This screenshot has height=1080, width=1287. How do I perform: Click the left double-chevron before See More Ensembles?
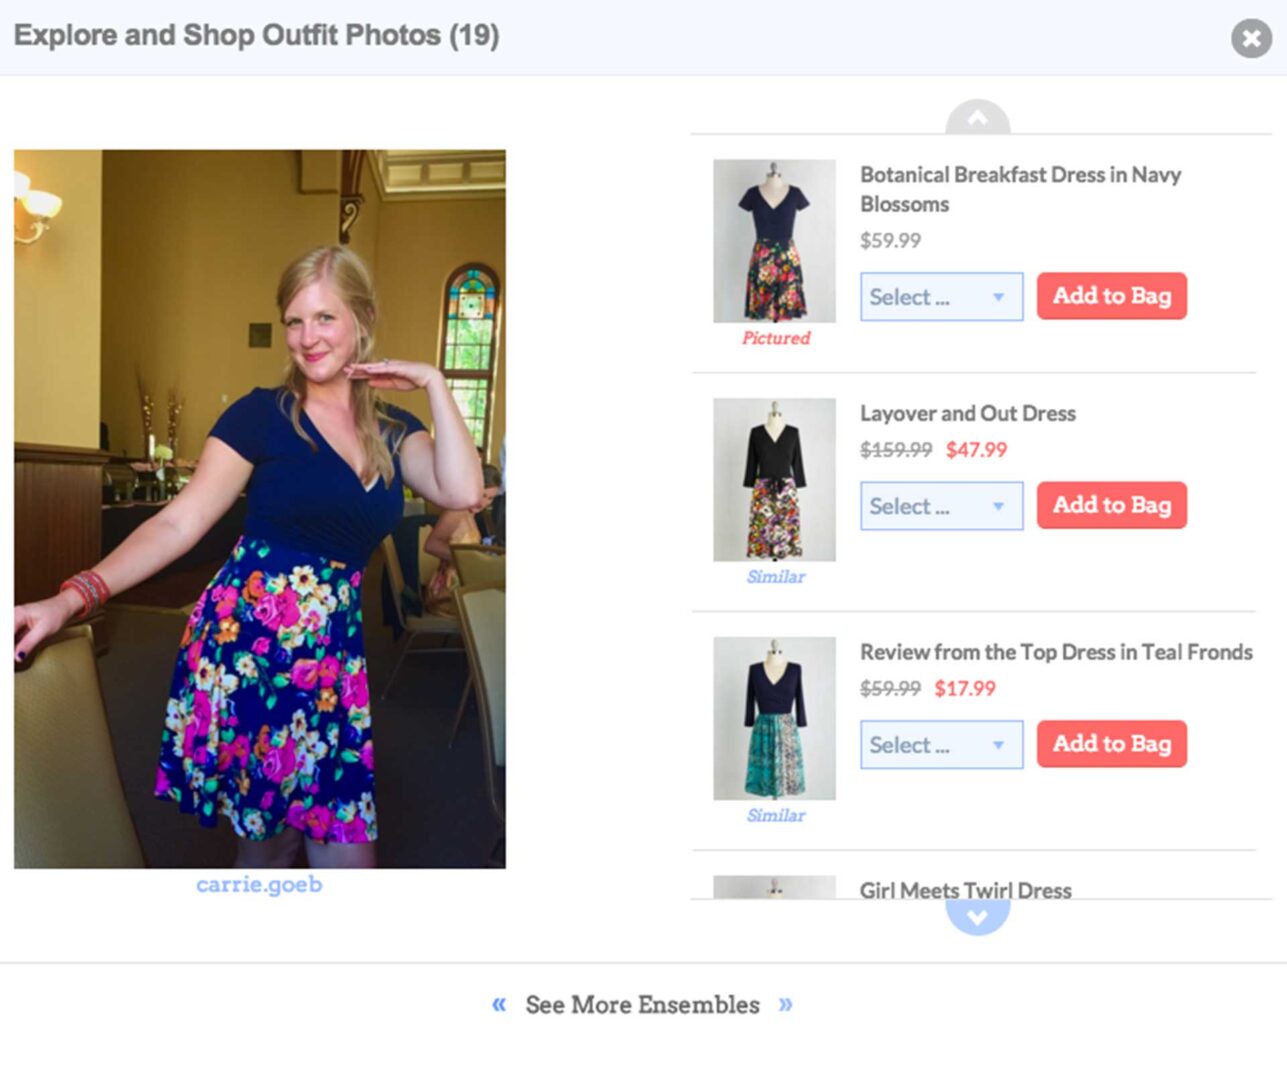pos(499,1005)
